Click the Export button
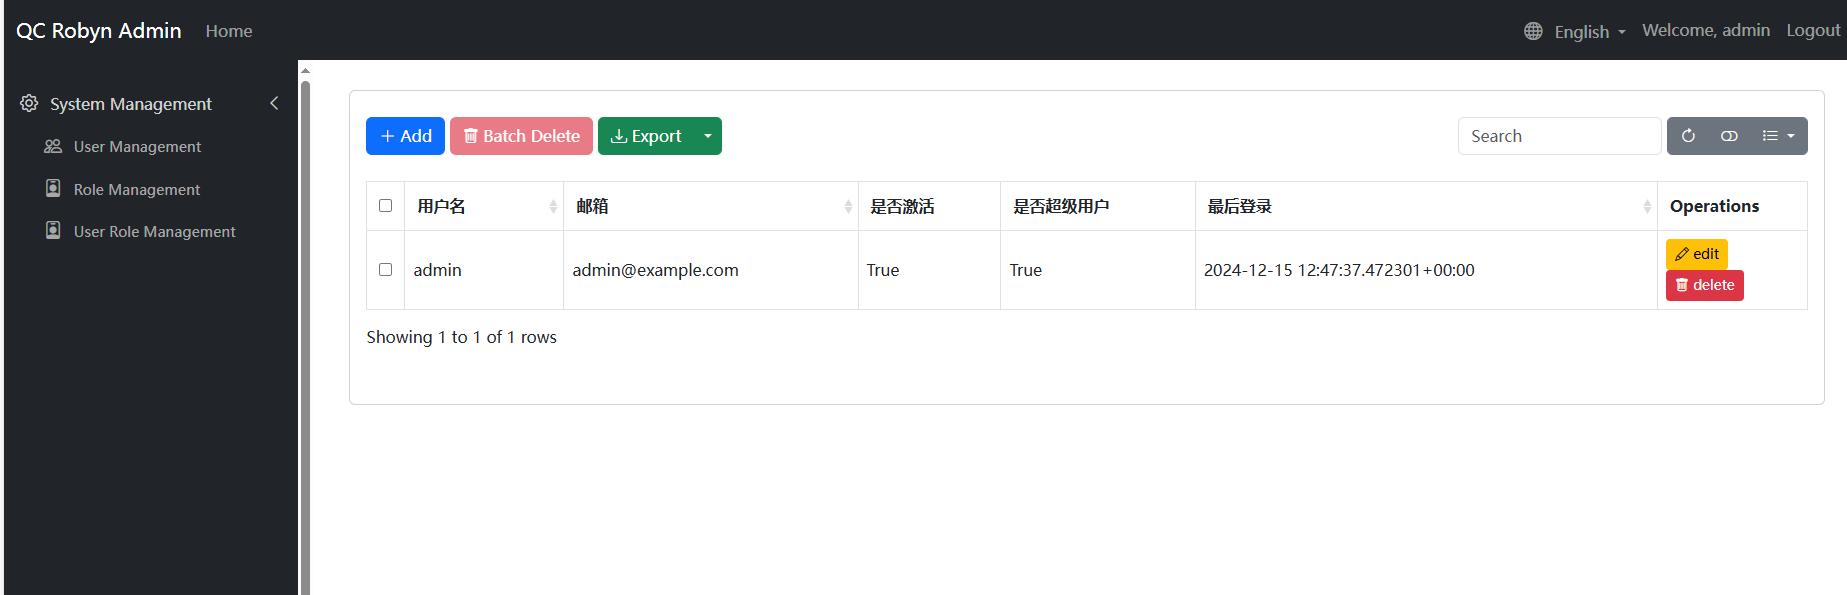Viewport: 1847px width, 595px height. [646, 136]
